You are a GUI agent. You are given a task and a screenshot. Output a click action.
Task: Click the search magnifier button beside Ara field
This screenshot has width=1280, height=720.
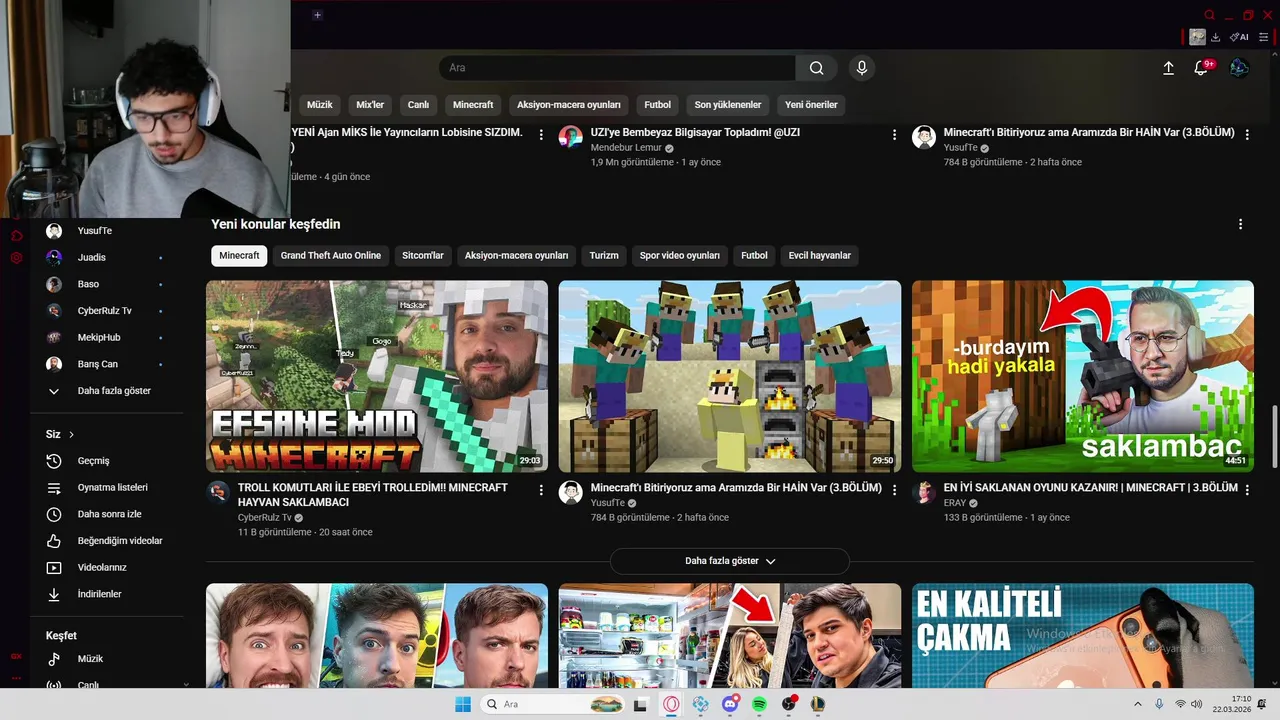816,68
